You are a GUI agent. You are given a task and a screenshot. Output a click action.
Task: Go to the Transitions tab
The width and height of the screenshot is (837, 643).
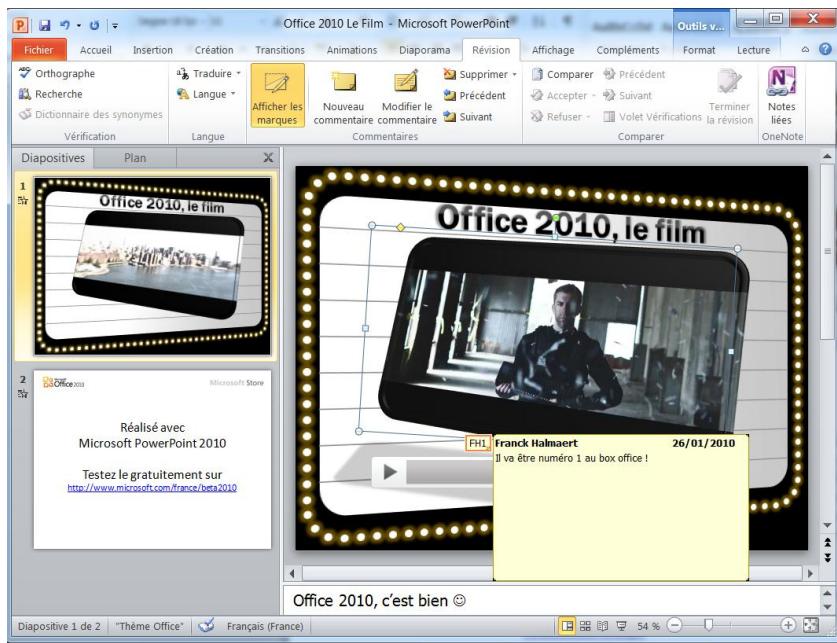tap(280, 50)
